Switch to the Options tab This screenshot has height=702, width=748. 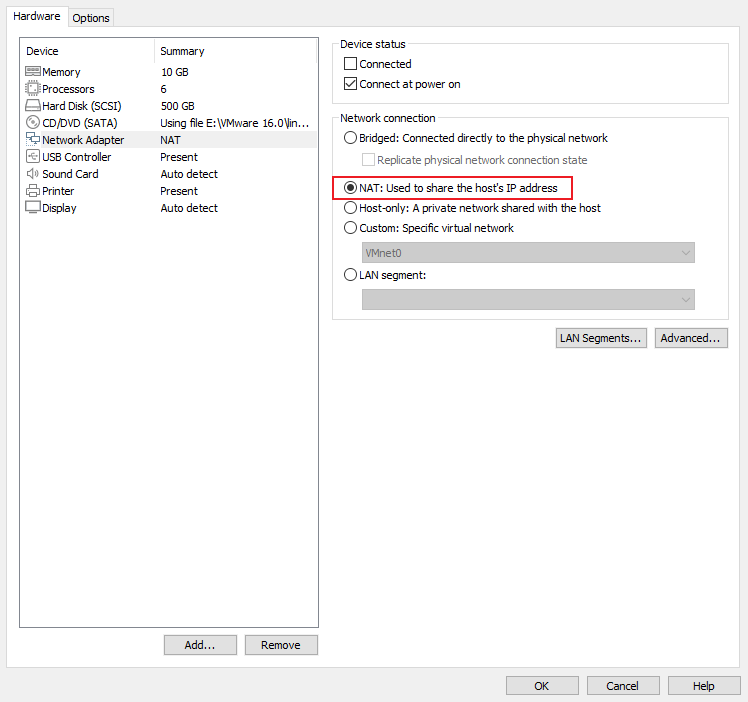tap(91, 18)
